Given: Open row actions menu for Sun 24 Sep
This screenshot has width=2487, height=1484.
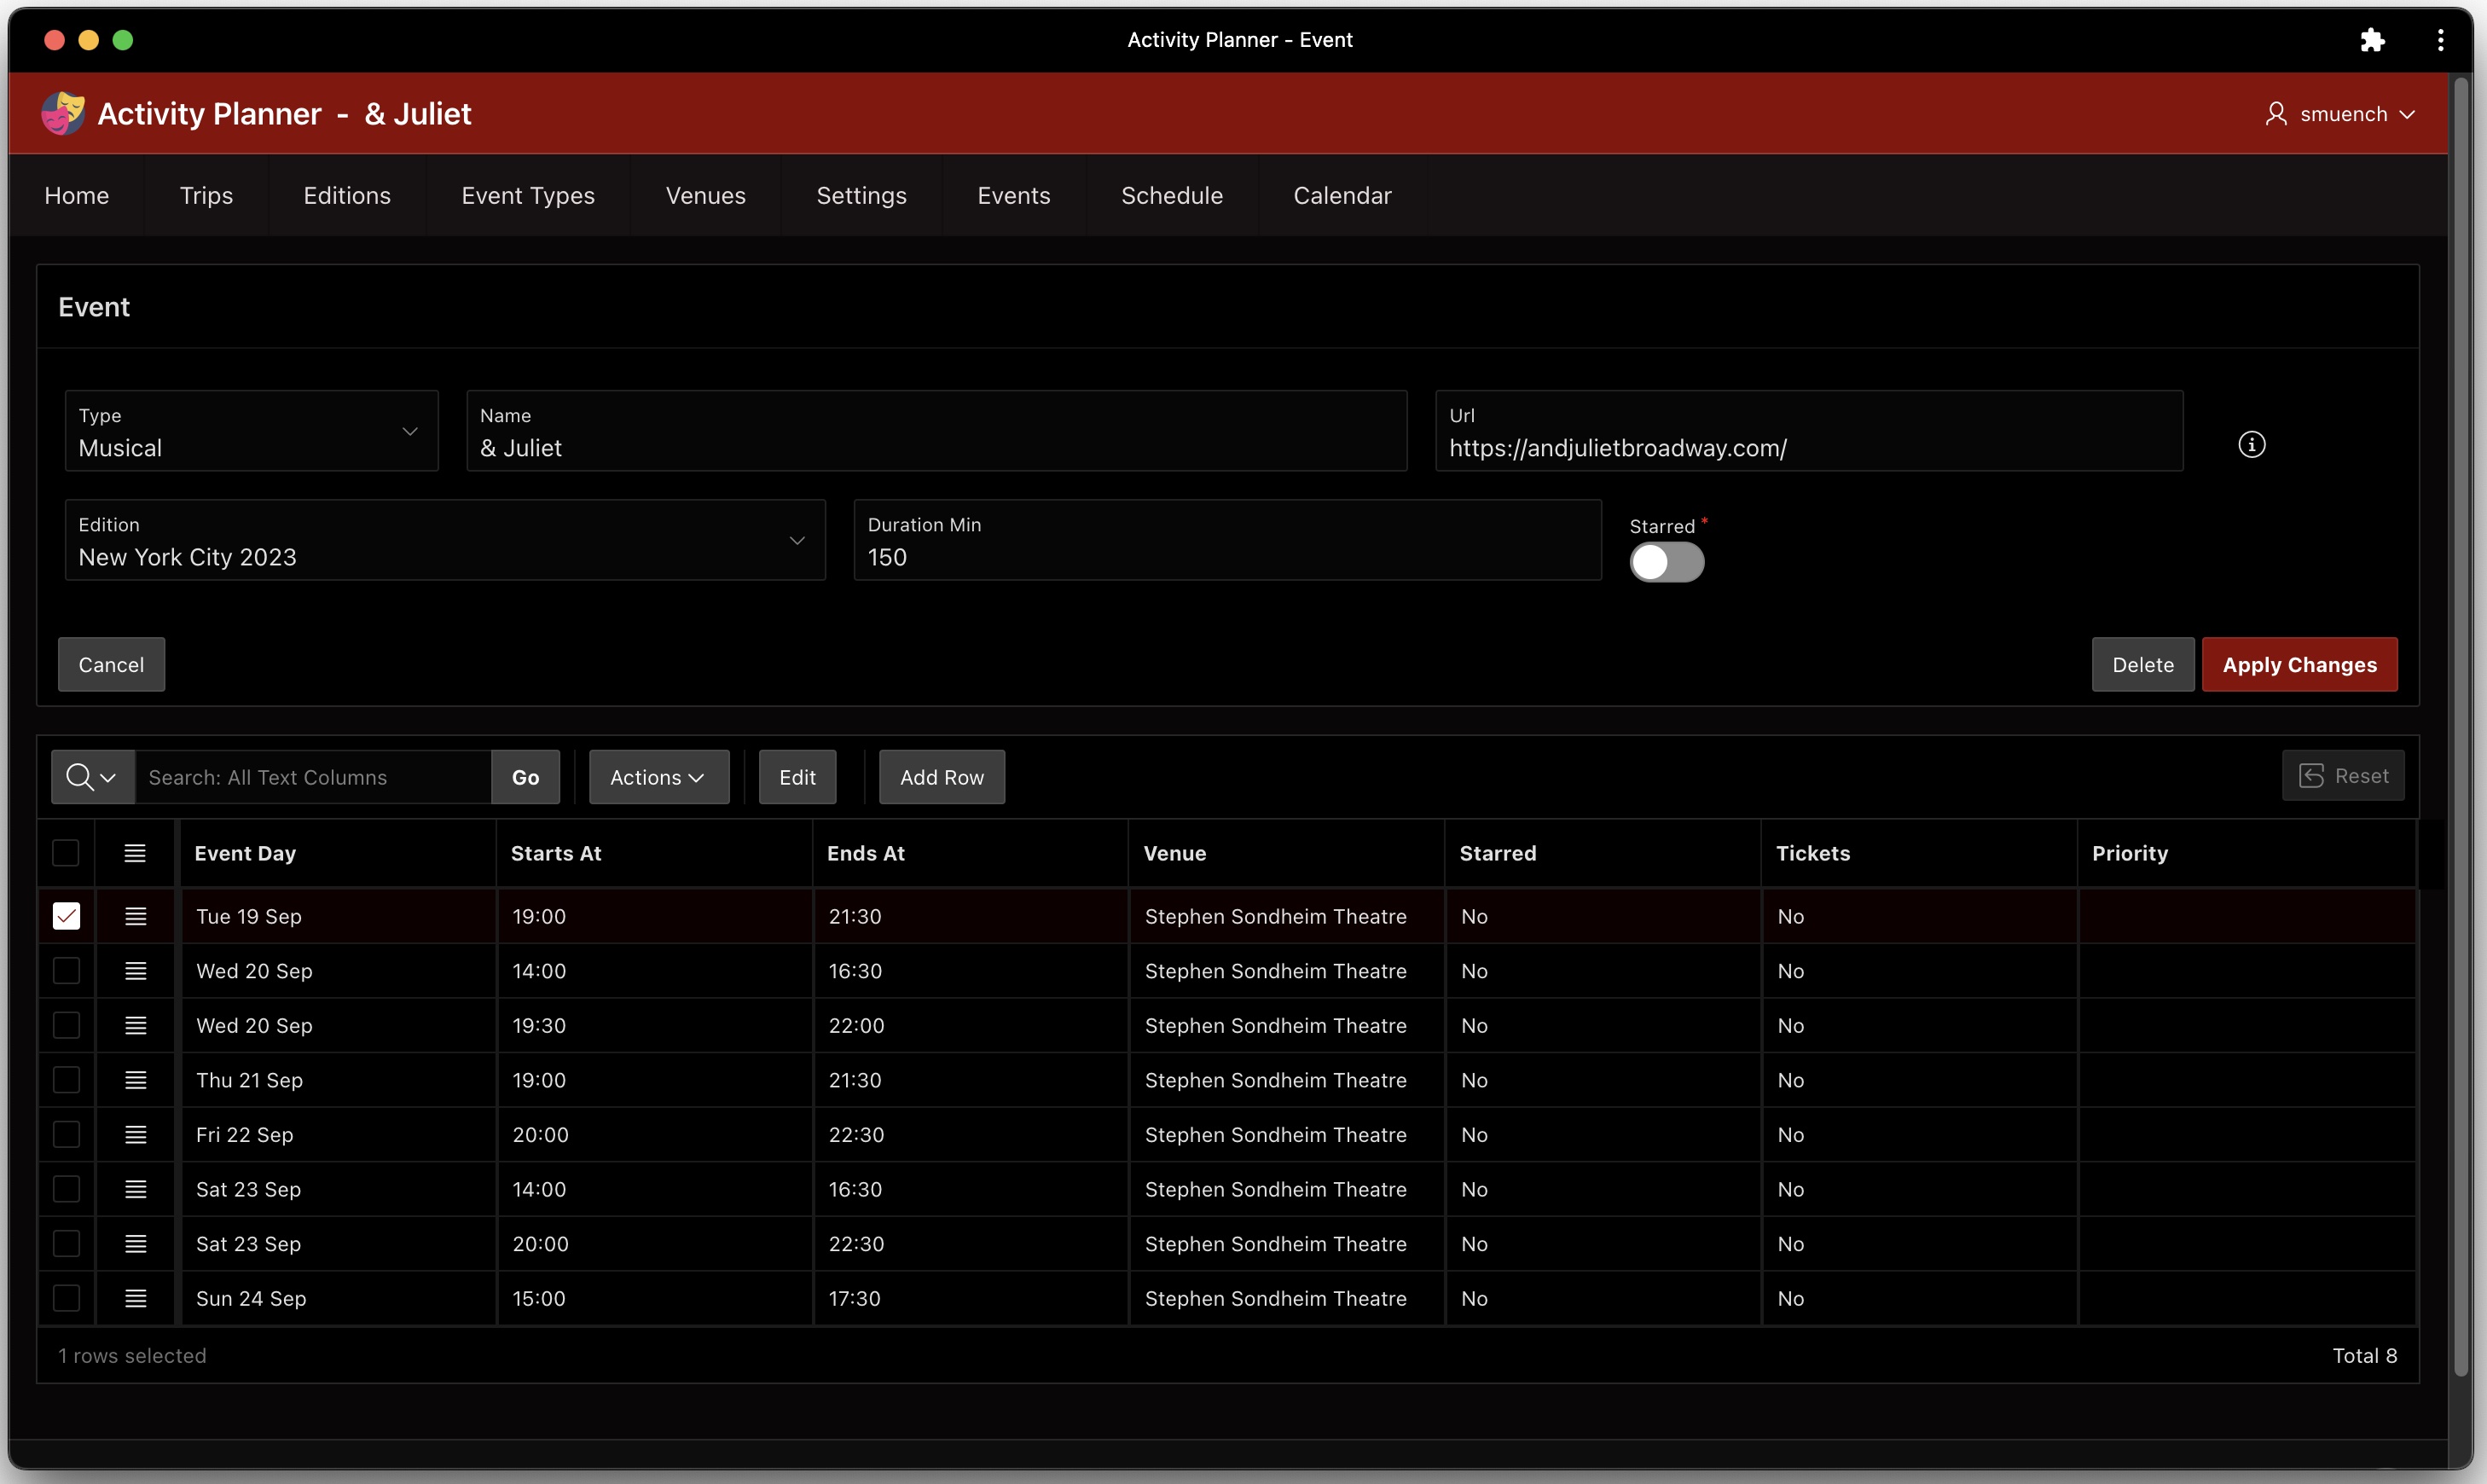Looking at the screenshot, I should pyautogui.click(x=135, y=1298).
